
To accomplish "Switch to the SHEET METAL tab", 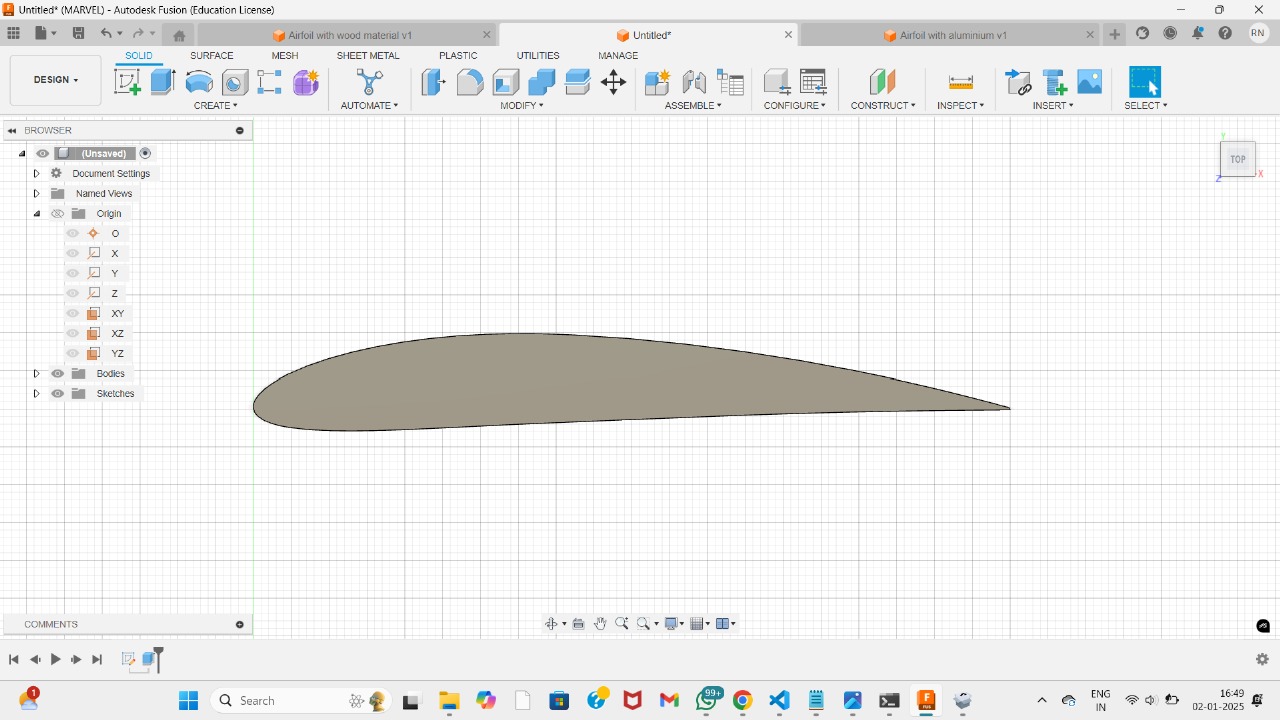I will (x=368, y=56).
